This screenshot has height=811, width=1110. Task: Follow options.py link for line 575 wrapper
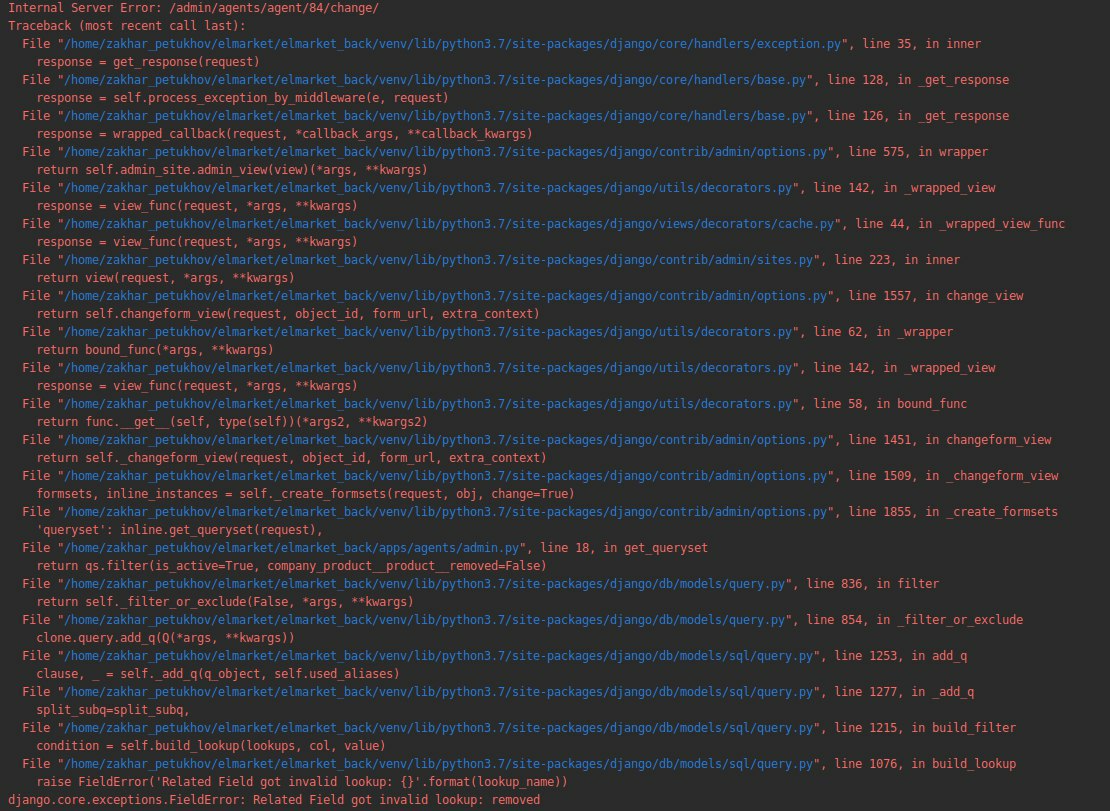446,152
